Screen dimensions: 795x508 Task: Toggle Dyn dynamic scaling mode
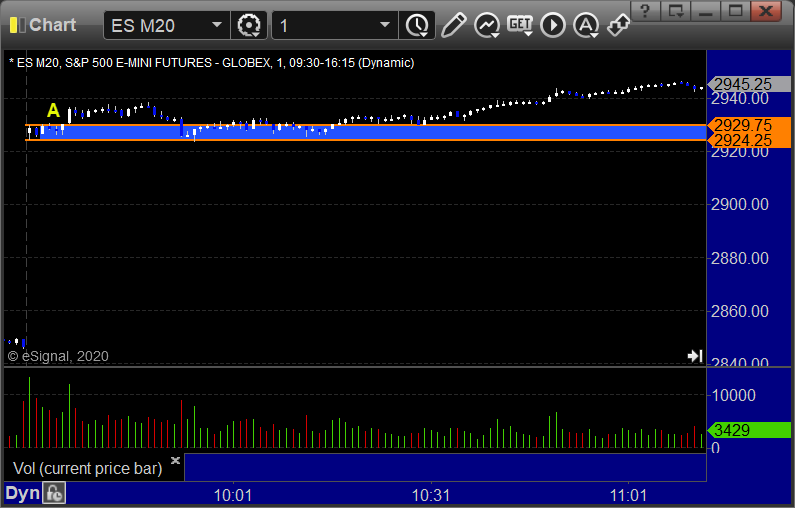[22, 493]
